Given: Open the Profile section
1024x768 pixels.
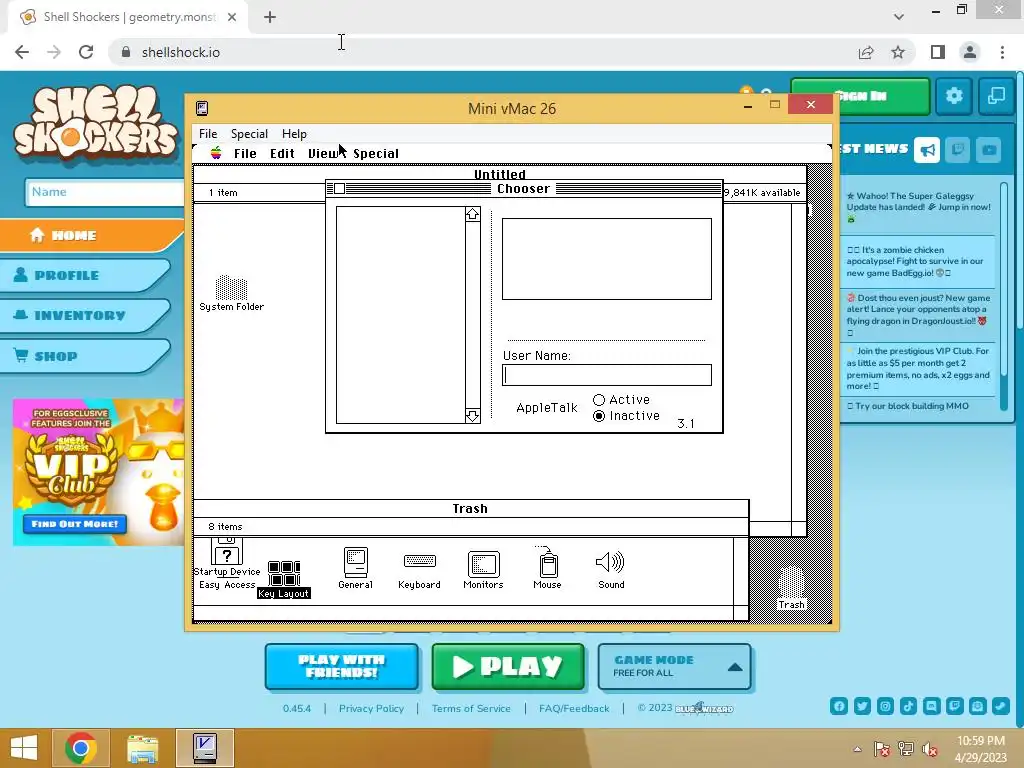Looking at the screenshot, I should click(x=85, y=275).
